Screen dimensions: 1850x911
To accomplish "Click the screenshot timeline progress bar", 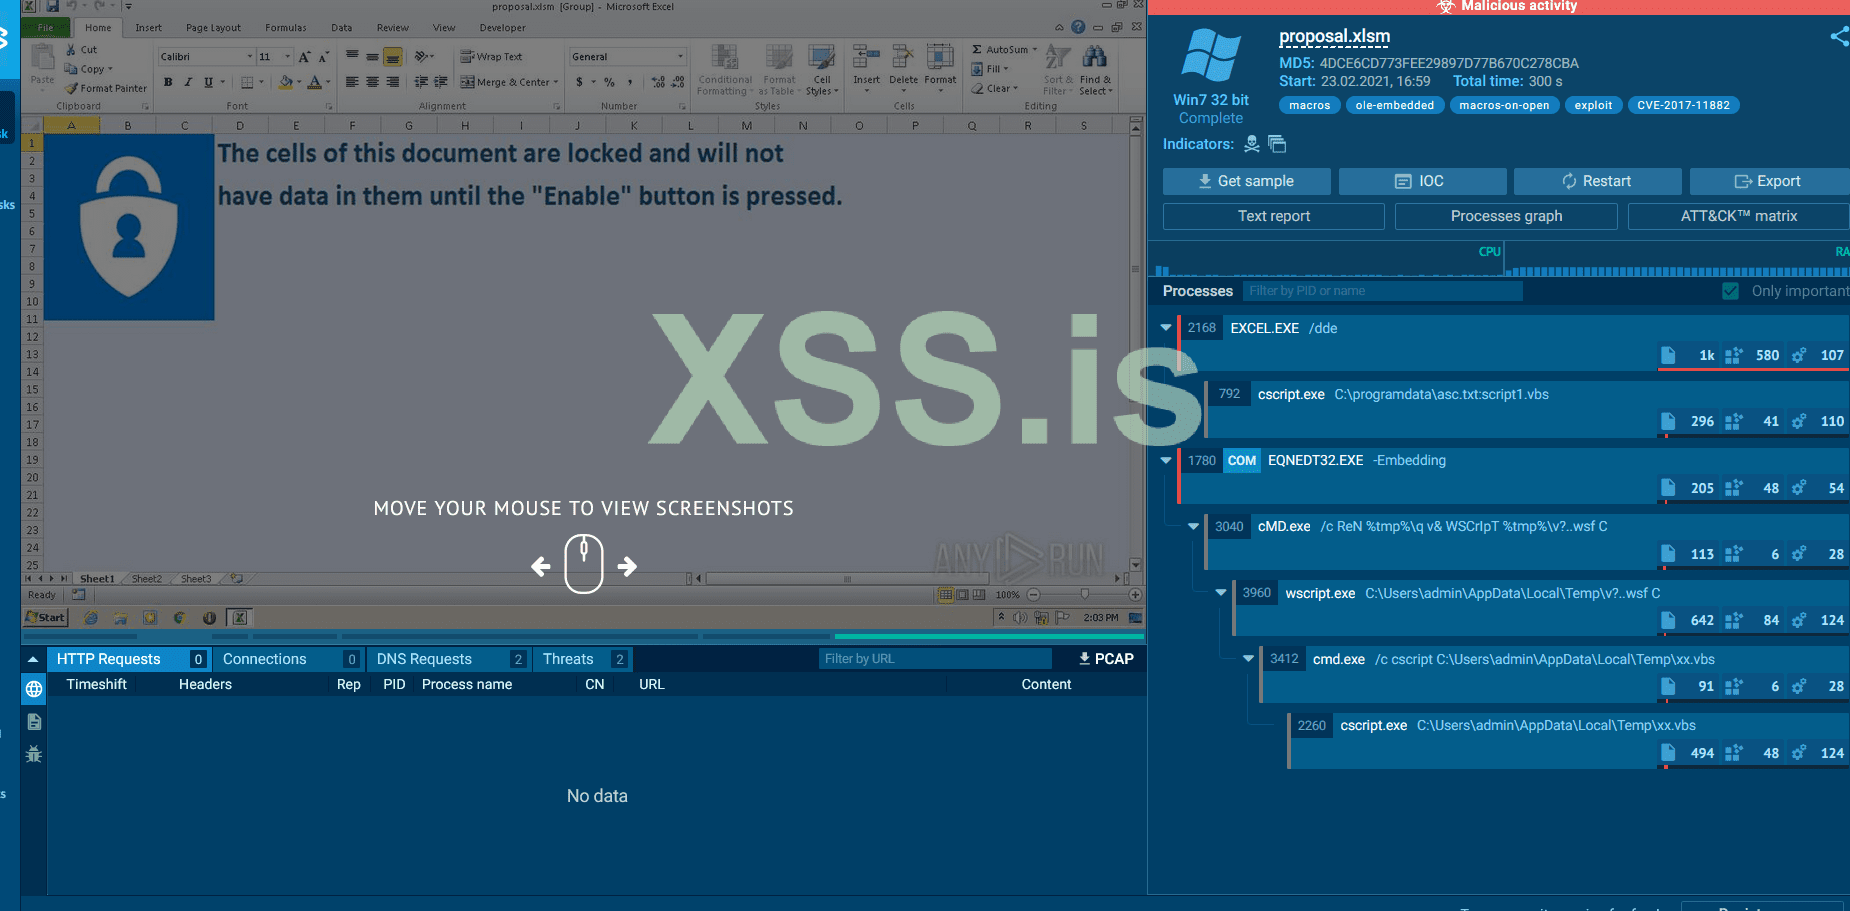I will coord(583,636).
